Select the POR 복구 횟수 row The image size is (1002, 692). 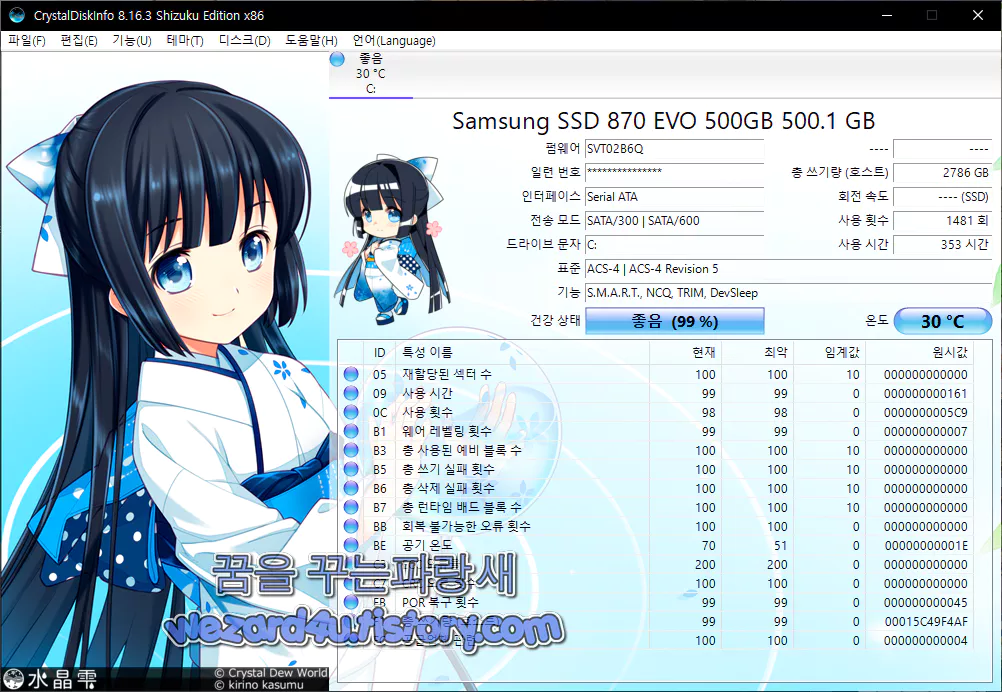[657, 603]
